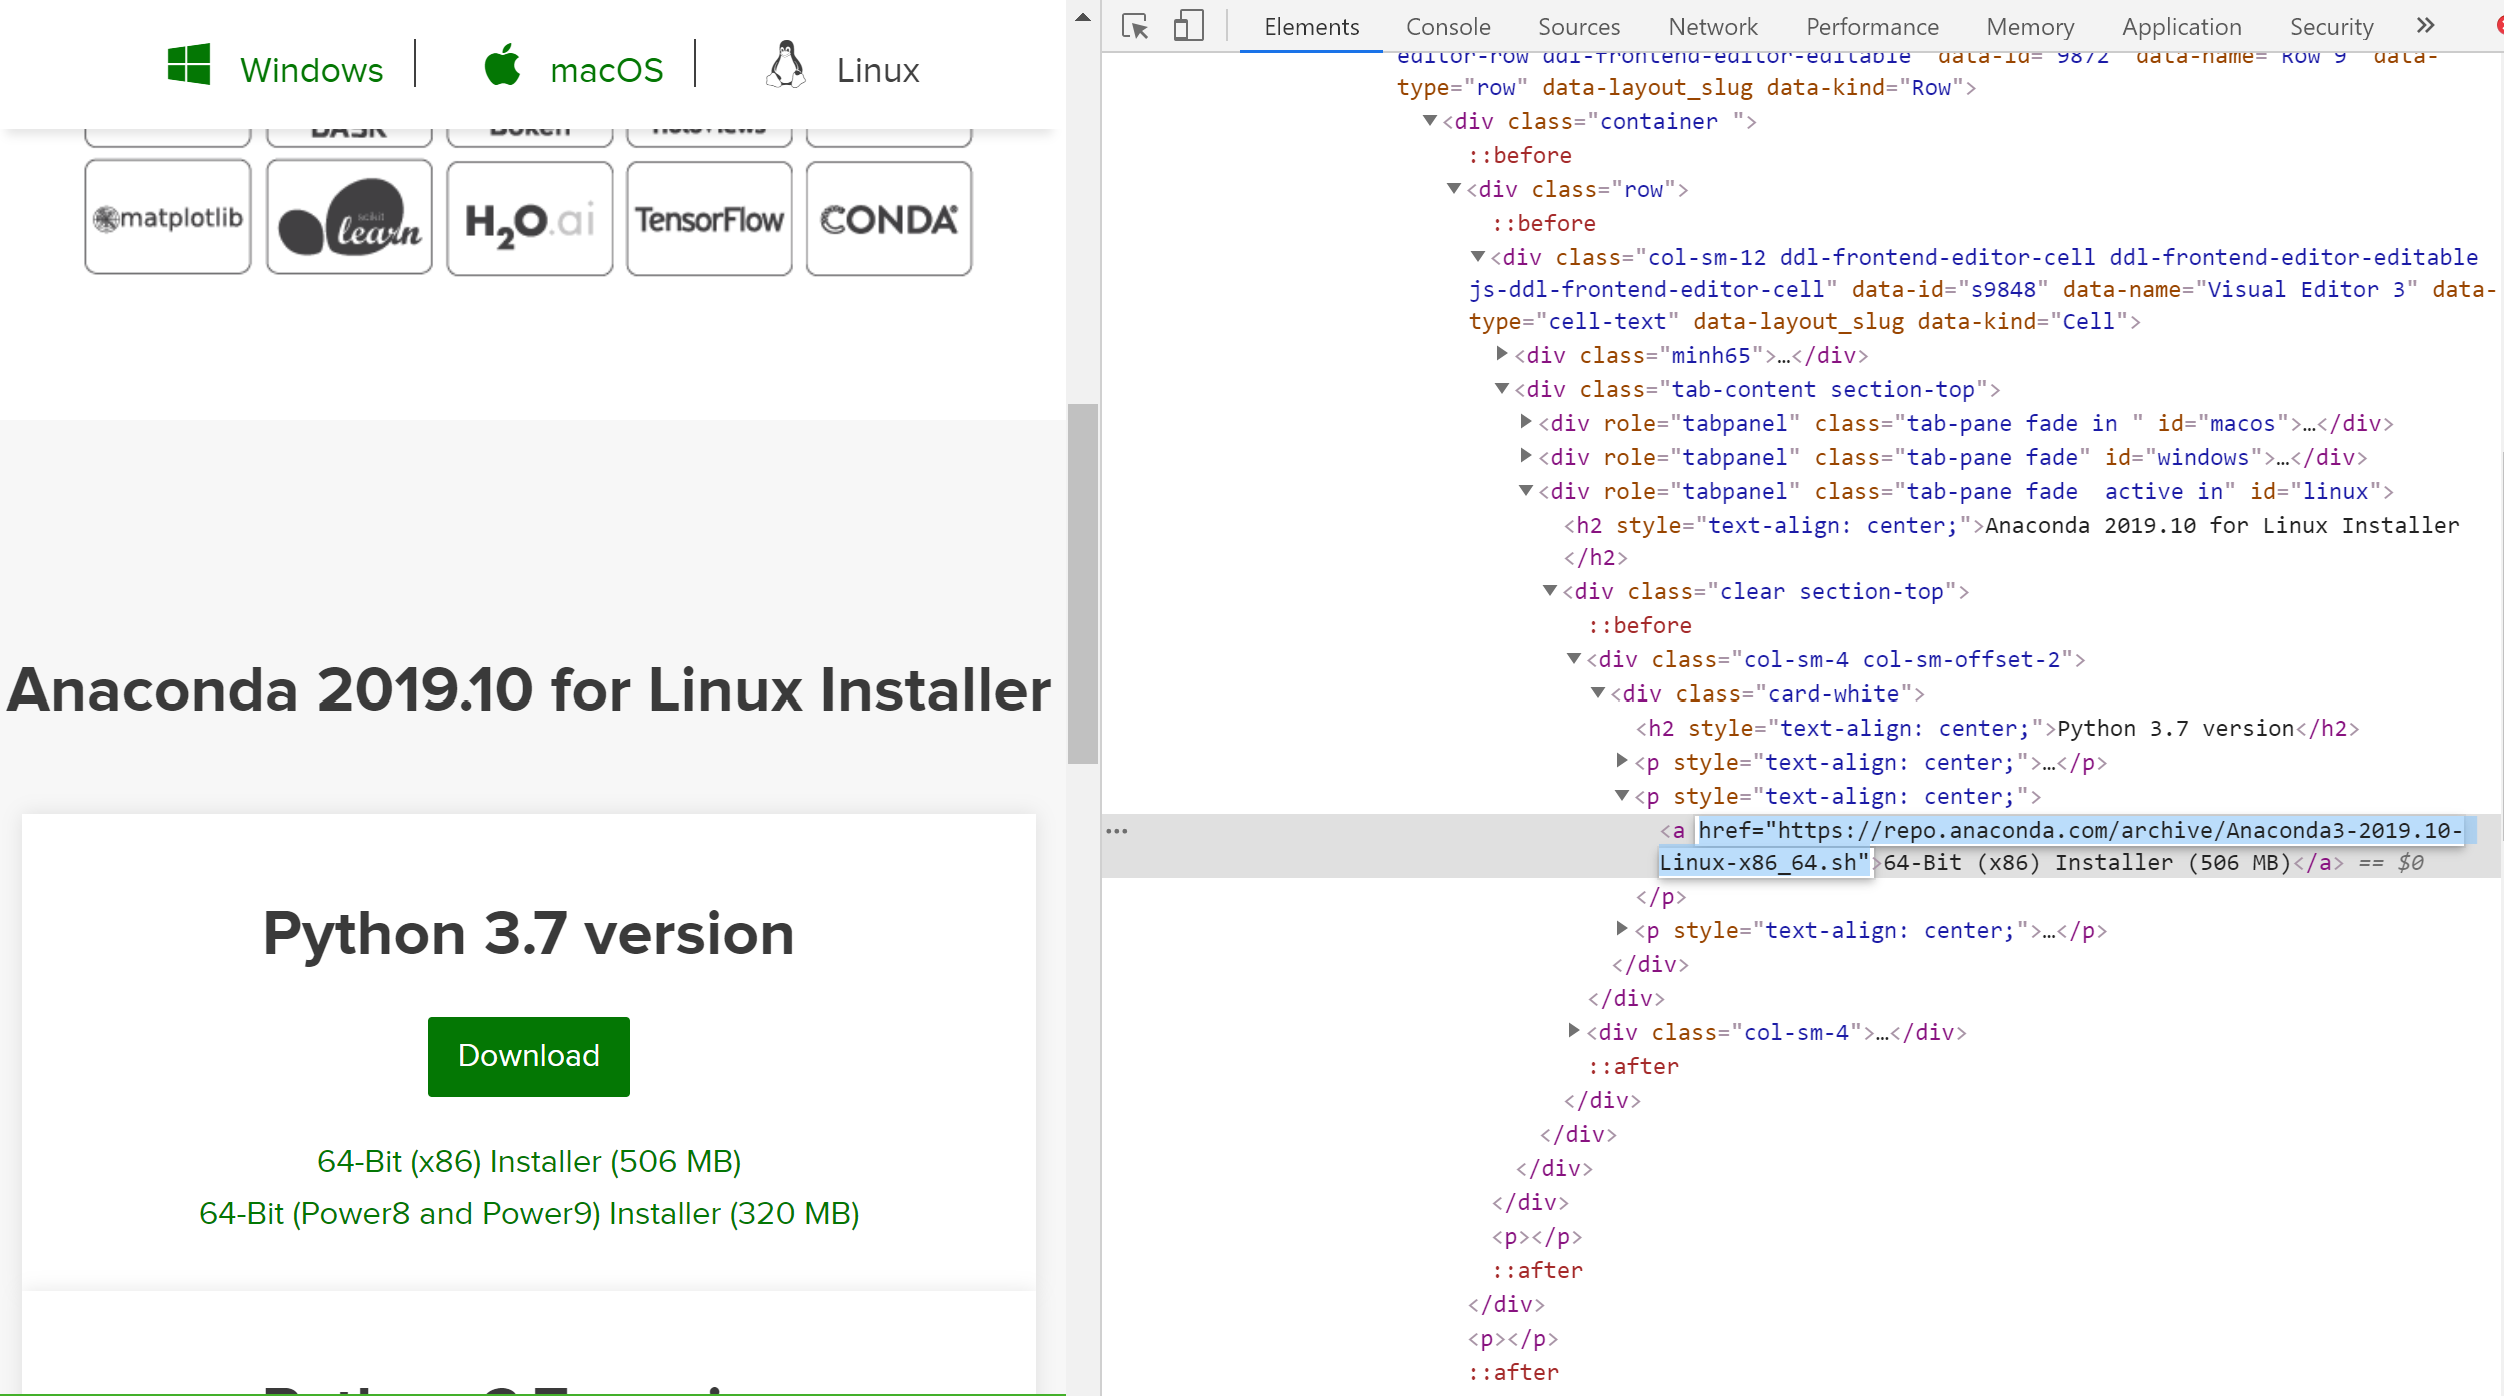Click the Linux penguin icon

[786, 65]
